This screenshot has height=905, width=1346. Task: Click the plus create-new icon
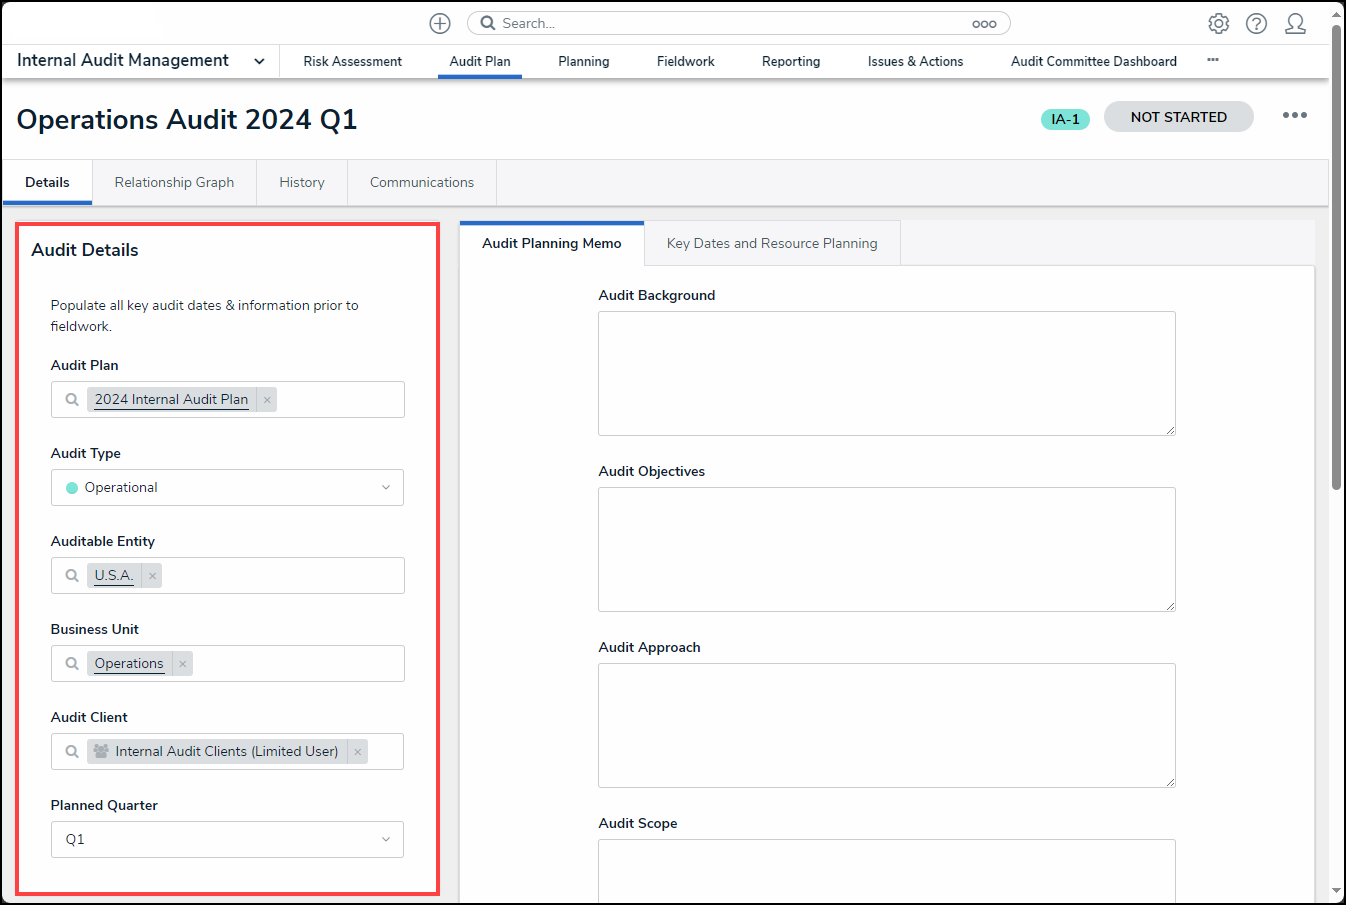(x=440, y=23)
